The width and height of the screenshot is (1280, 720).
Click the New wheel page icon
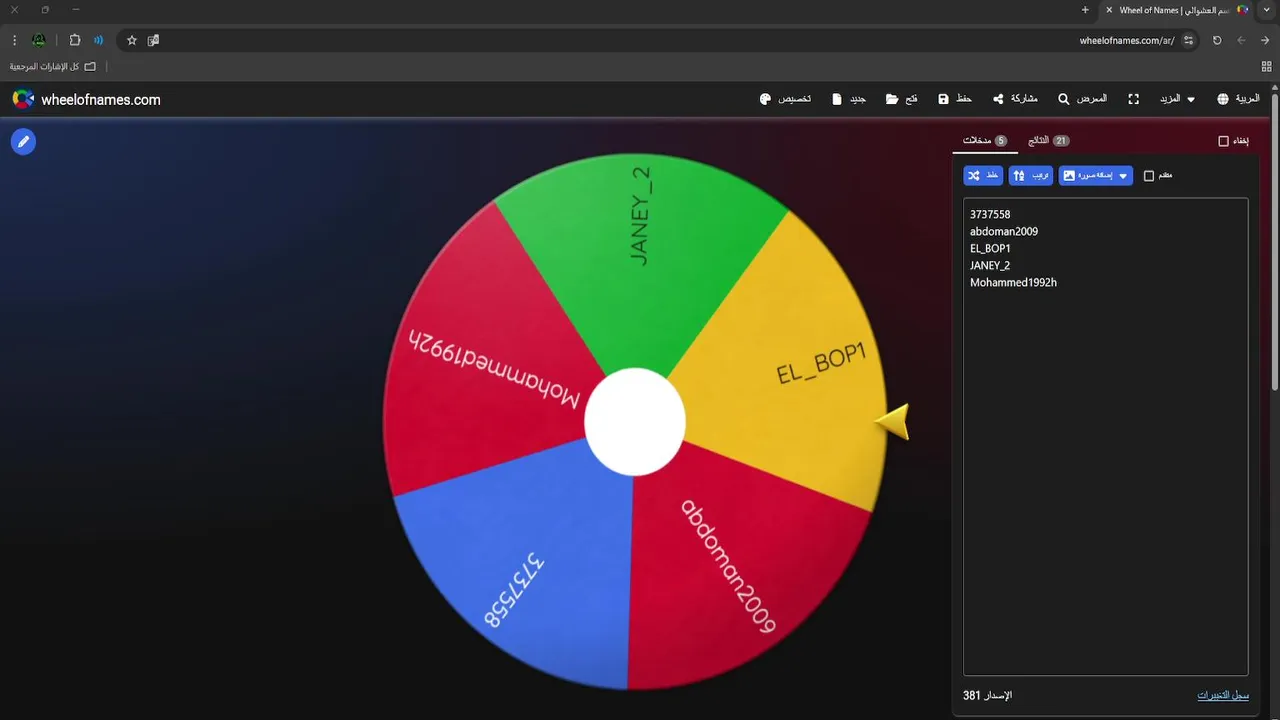837,99
